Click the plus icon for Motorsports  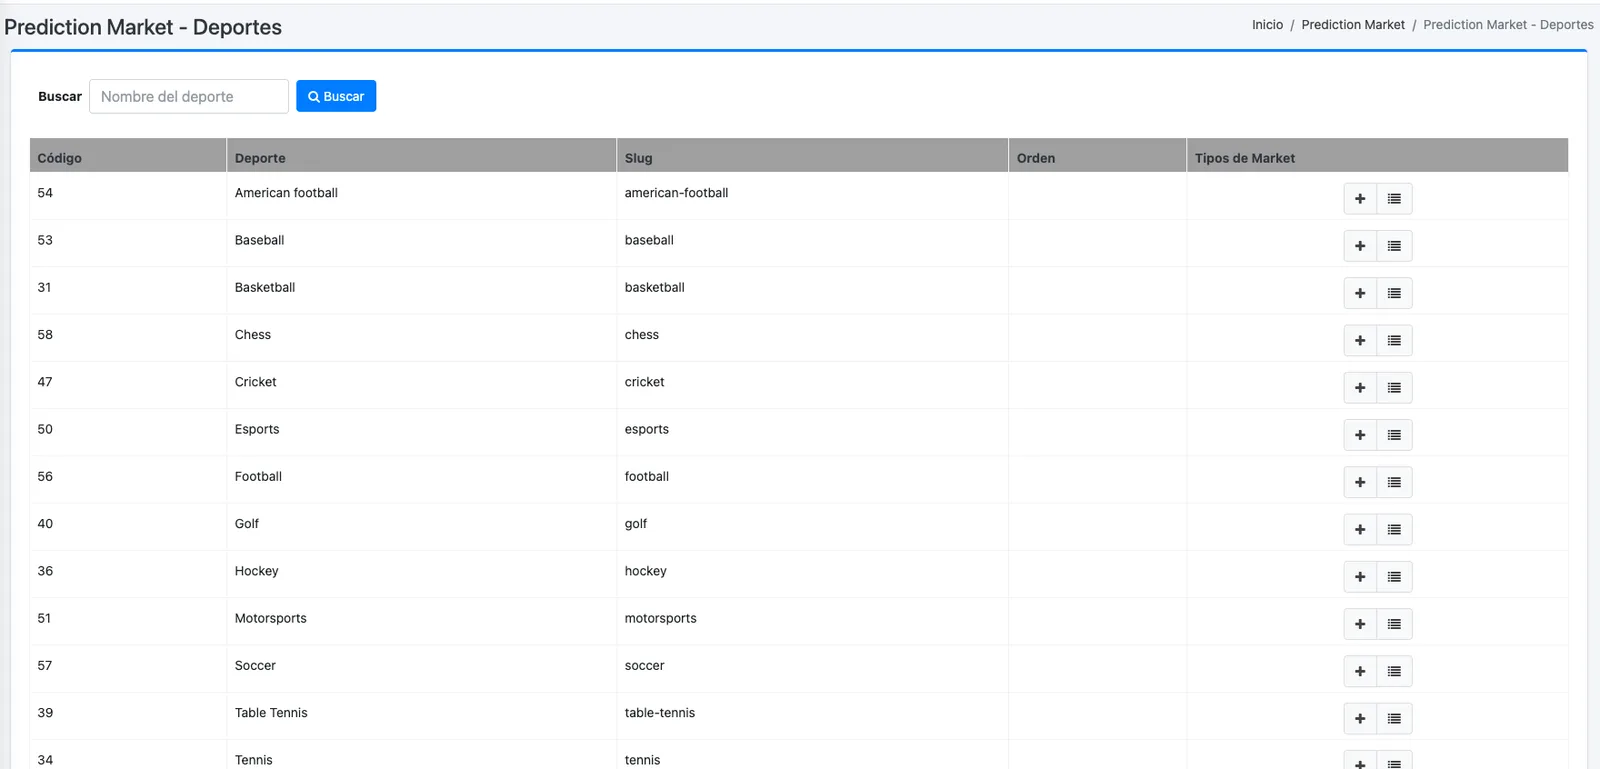[x=1360, y=624]
